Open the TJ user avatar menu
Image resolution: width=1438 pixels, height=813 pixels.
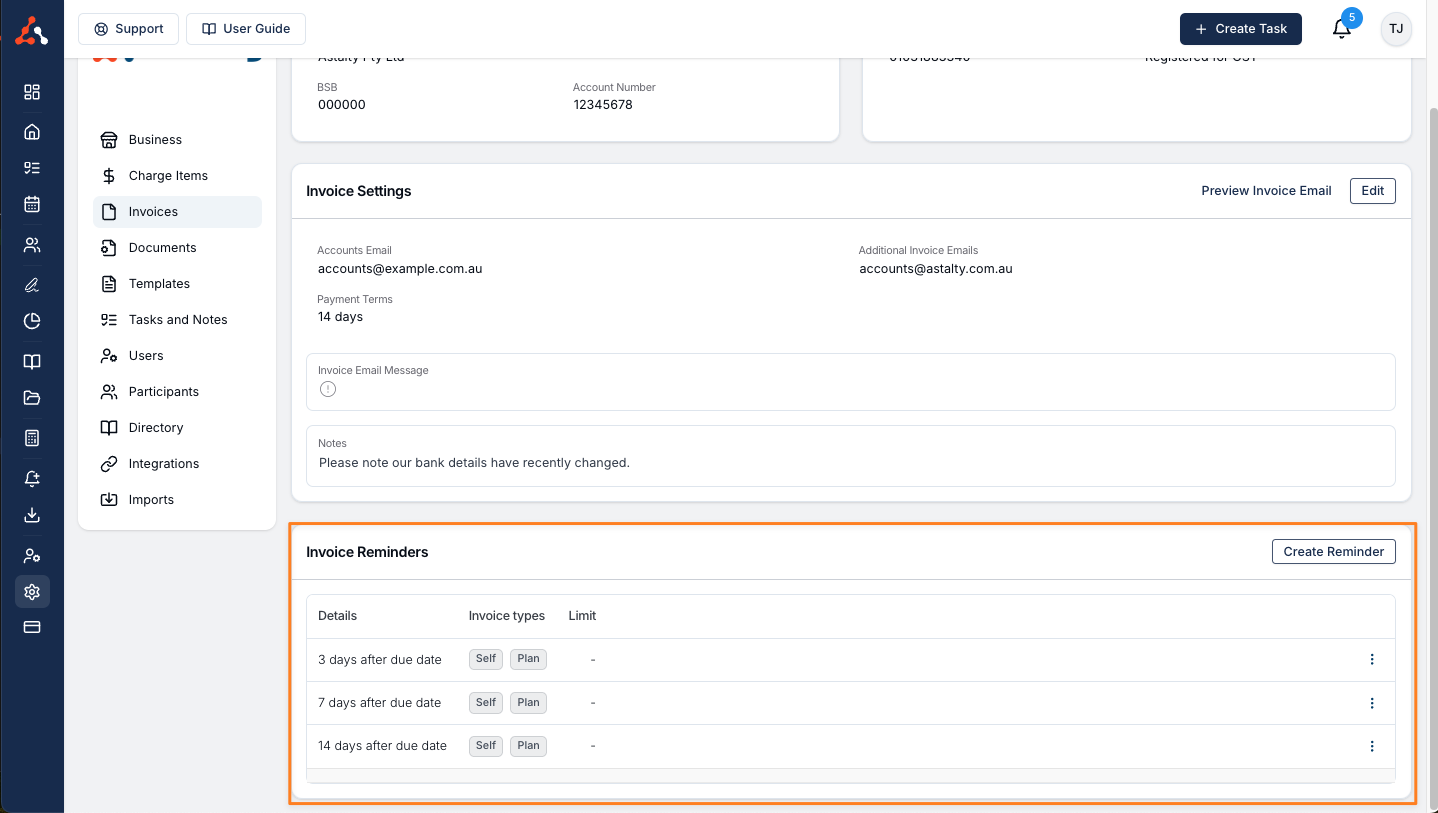[1396, 29]
